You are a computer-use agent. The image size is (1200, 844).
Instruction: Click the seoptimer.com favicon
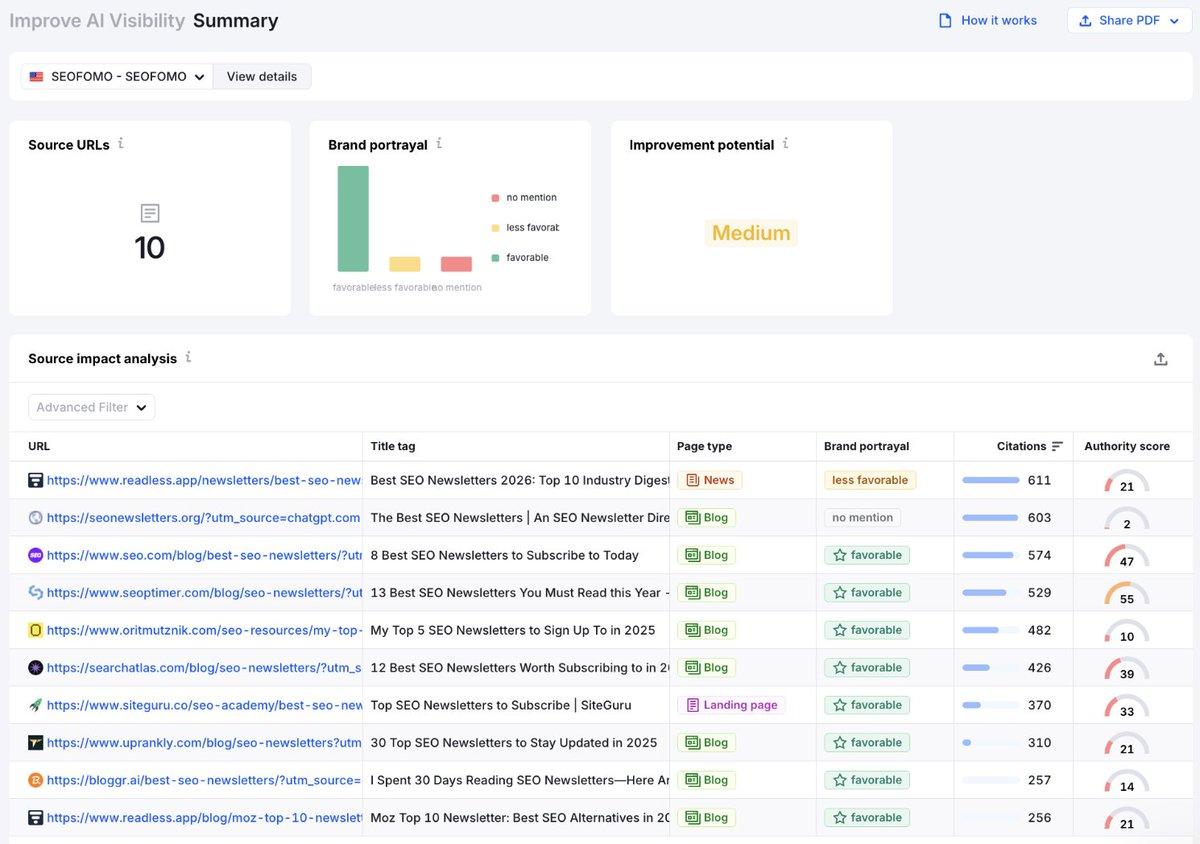click(x=35, y=592)
